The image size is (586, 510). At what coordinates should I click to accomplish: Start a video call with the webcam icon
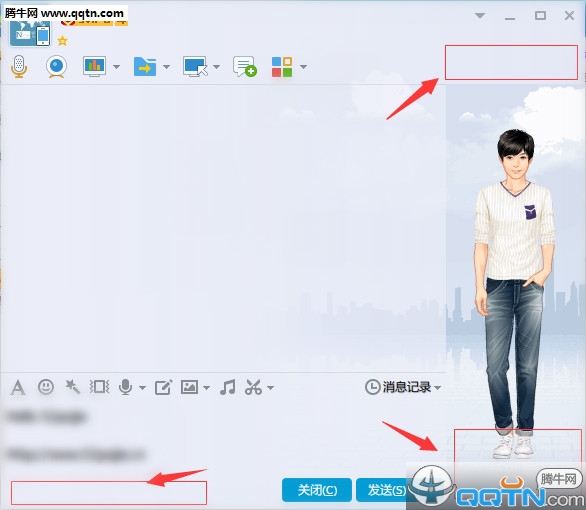click(56, 67)
